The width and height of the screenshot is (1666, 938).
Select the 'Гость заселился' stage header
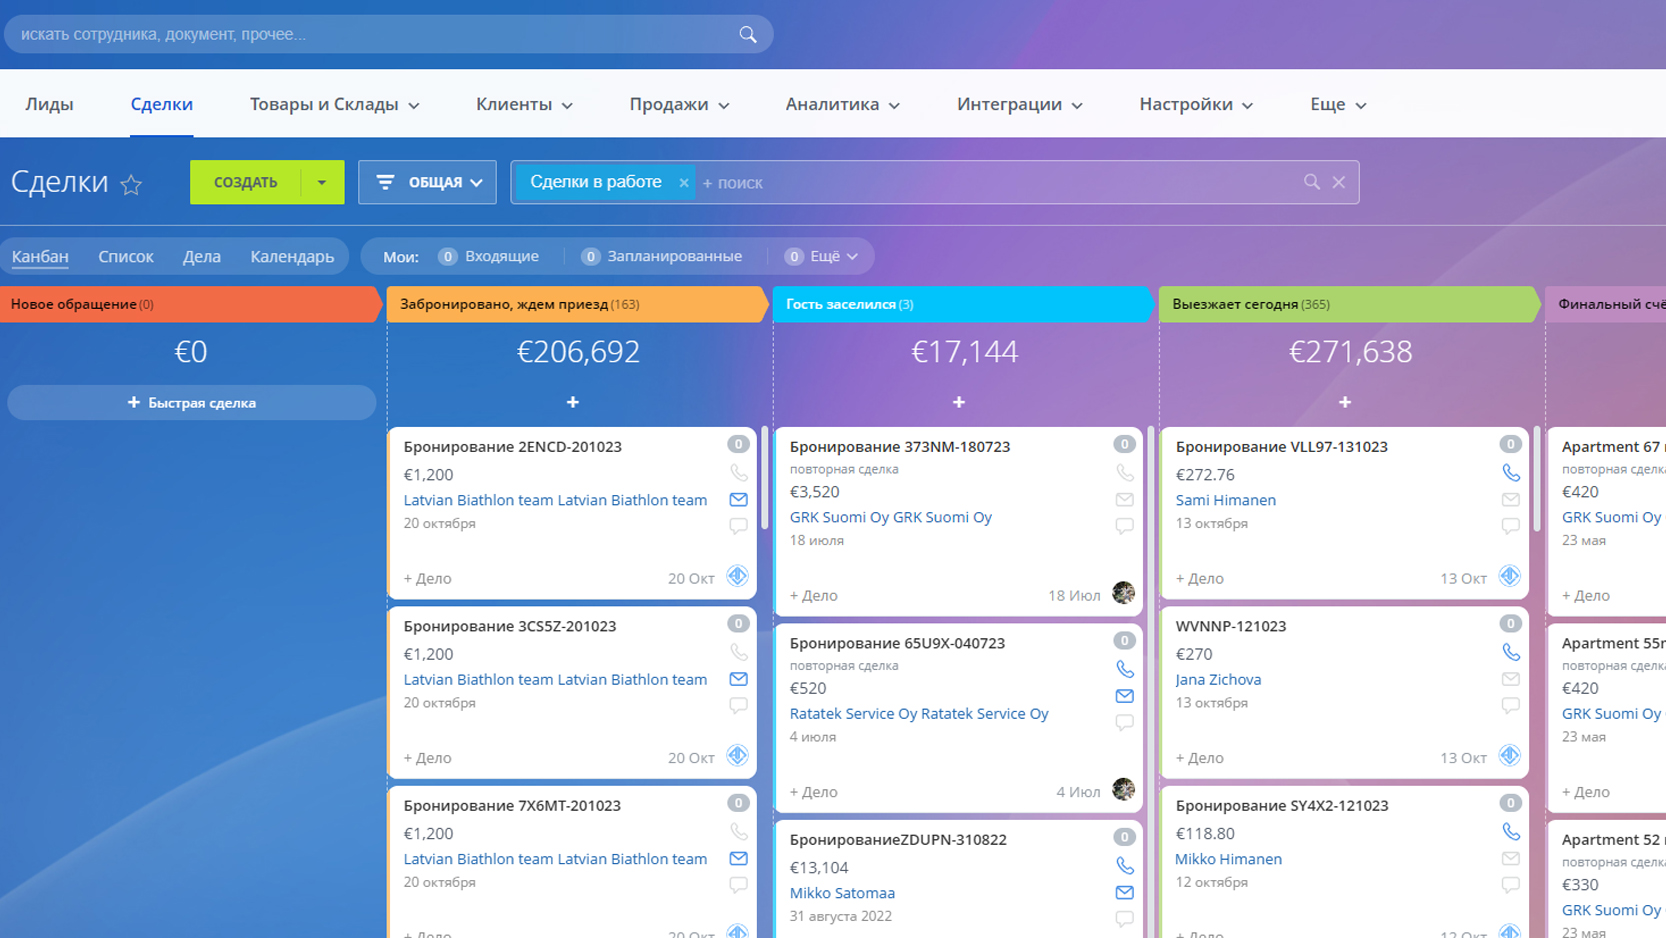click(x=962, y=304)
